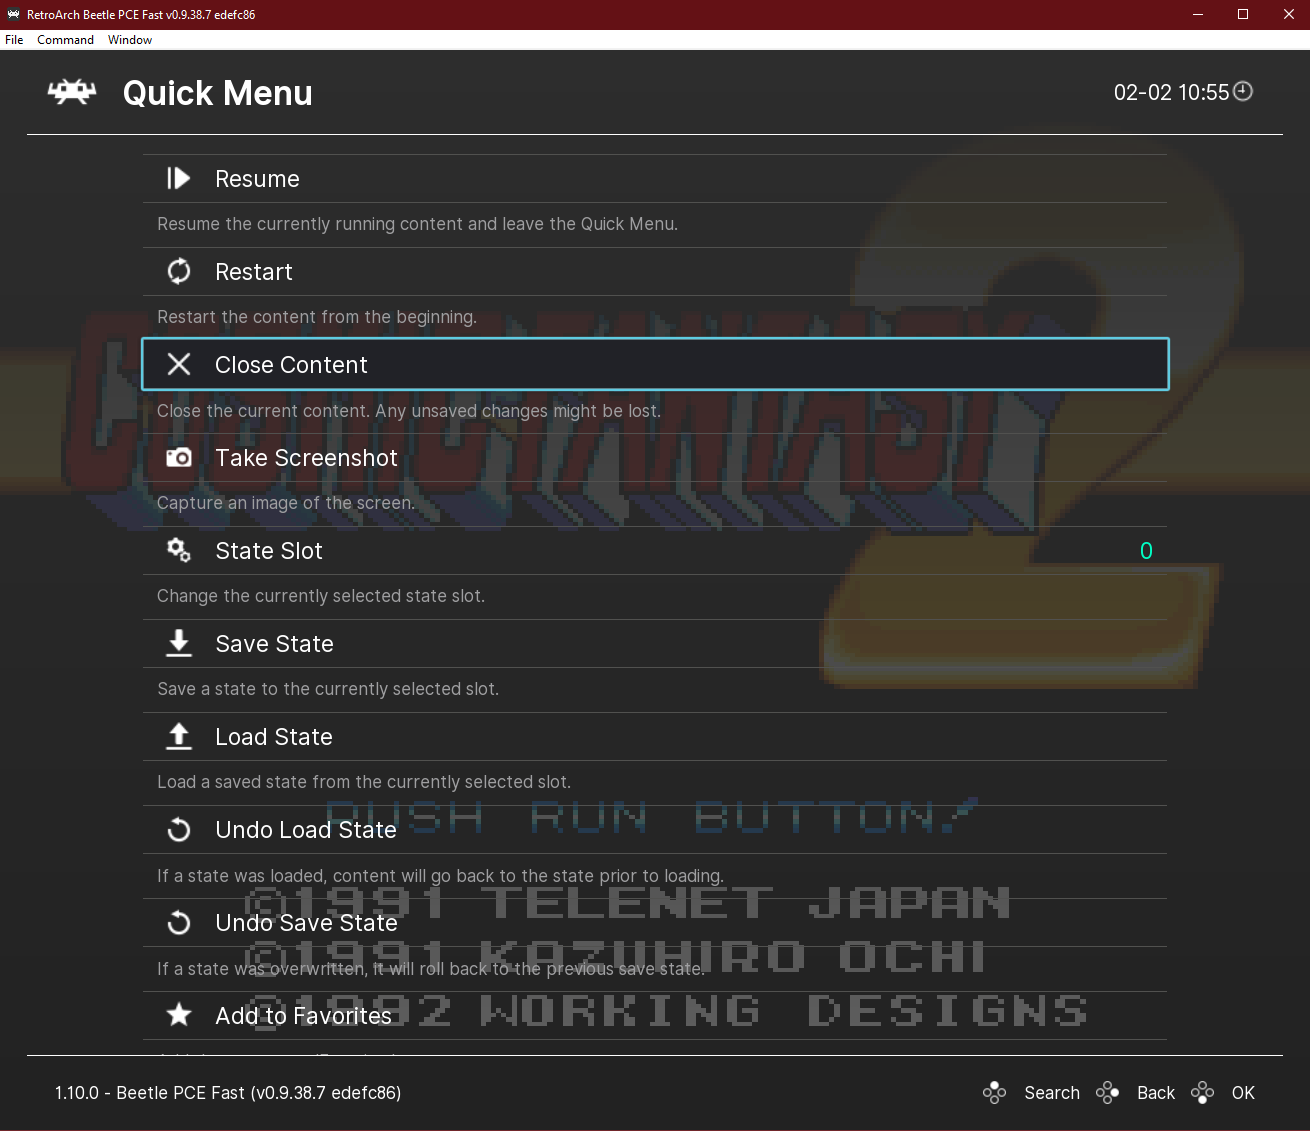This screenshot has width=1310, height=1131.
Task: Click the Restart circular arrows icon
Action: tap(179, 271)
